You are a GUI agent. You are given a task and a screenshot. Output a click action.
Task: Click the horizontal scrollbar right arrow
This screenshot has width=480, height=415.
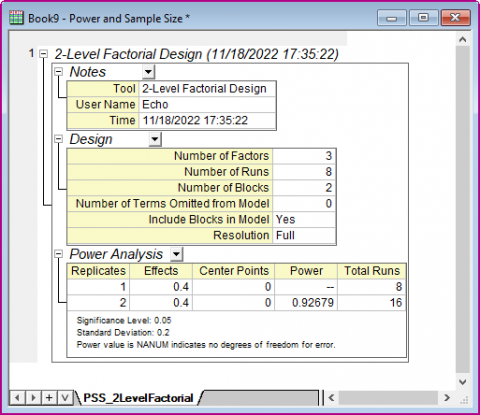point(447,398)
